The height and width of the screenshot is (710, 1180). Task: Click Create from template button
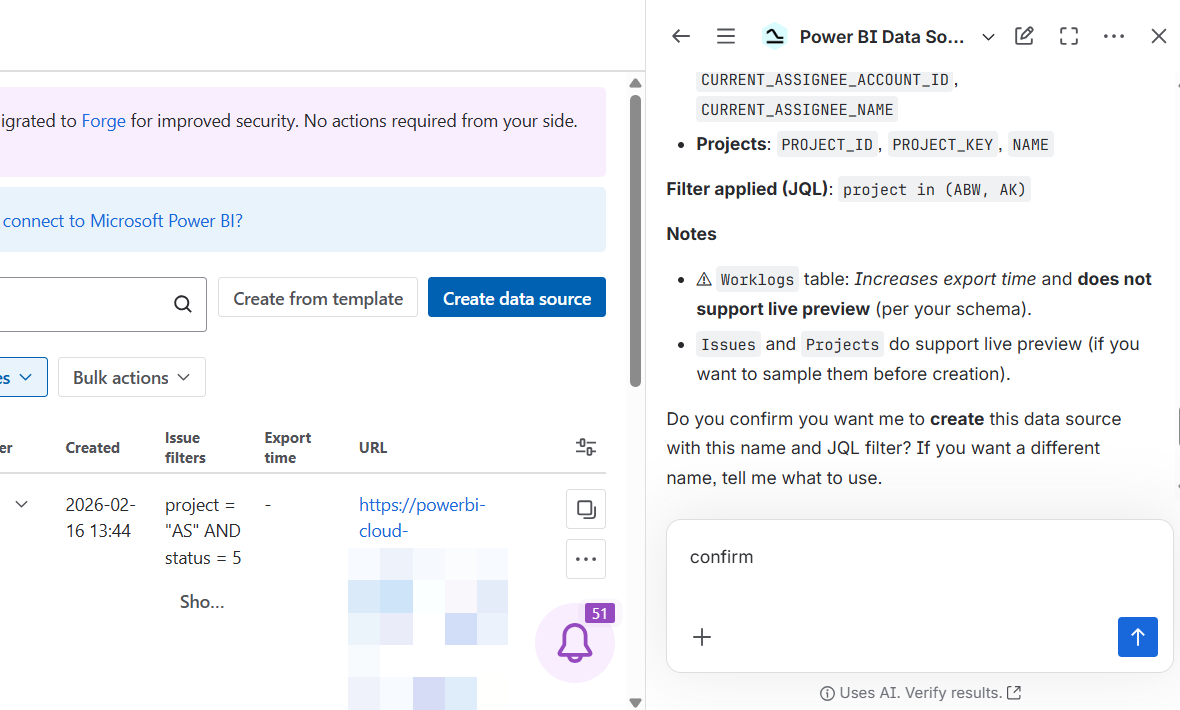(318, 298)
